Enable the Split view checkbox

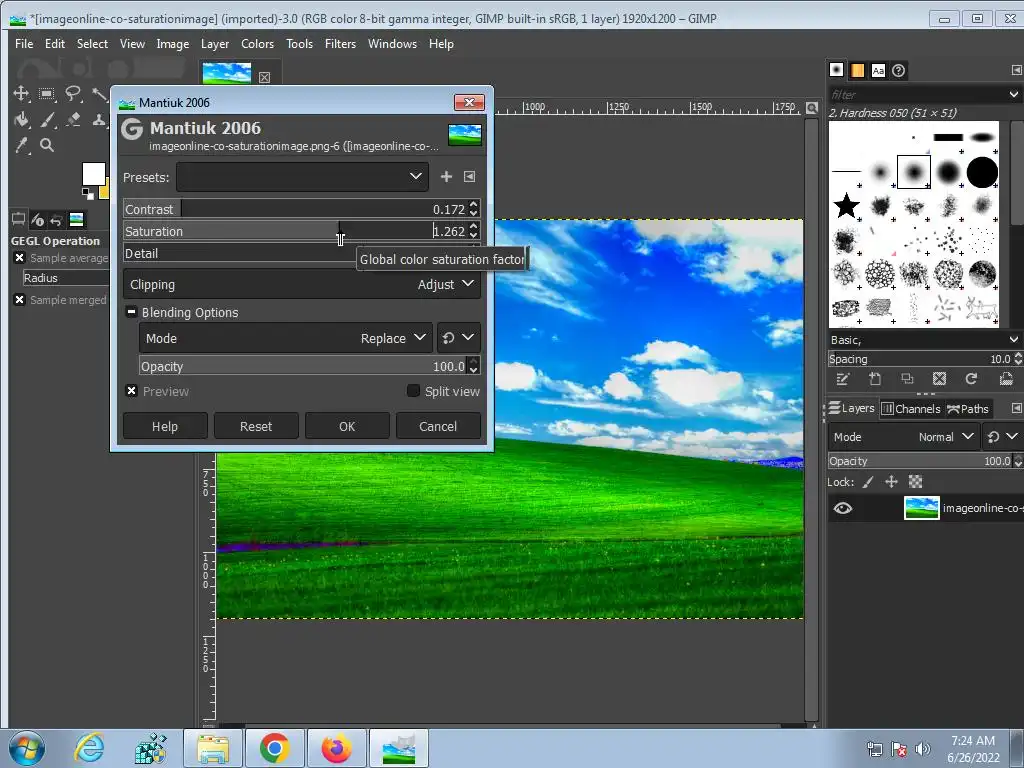tap(413, 391)
